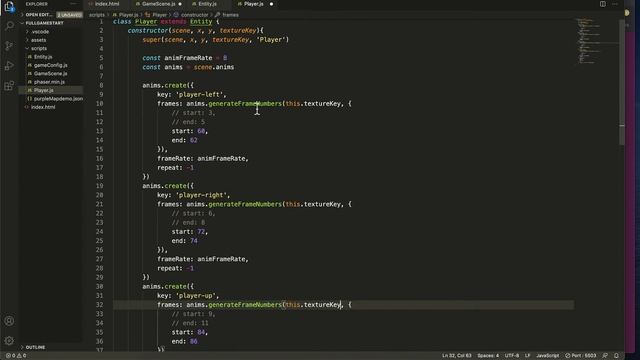The height and width of the screenshot is (360, 640).
Task: Click the value 60 after start
Action: pyautogui.click(x=201, y=131)
